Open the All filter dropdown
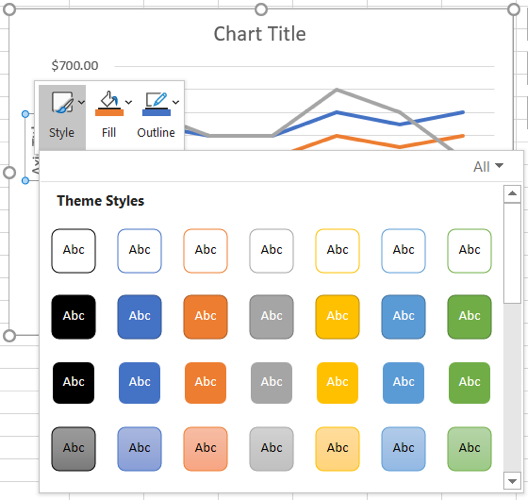 488,166
